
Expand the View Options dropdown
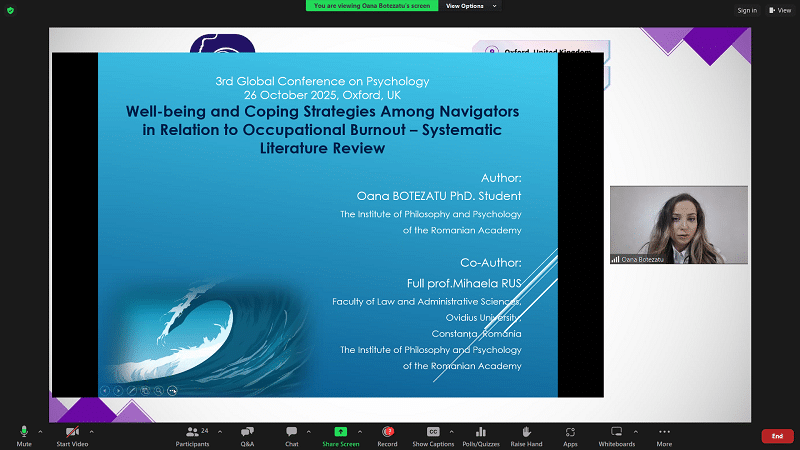[x=469, y=6]
